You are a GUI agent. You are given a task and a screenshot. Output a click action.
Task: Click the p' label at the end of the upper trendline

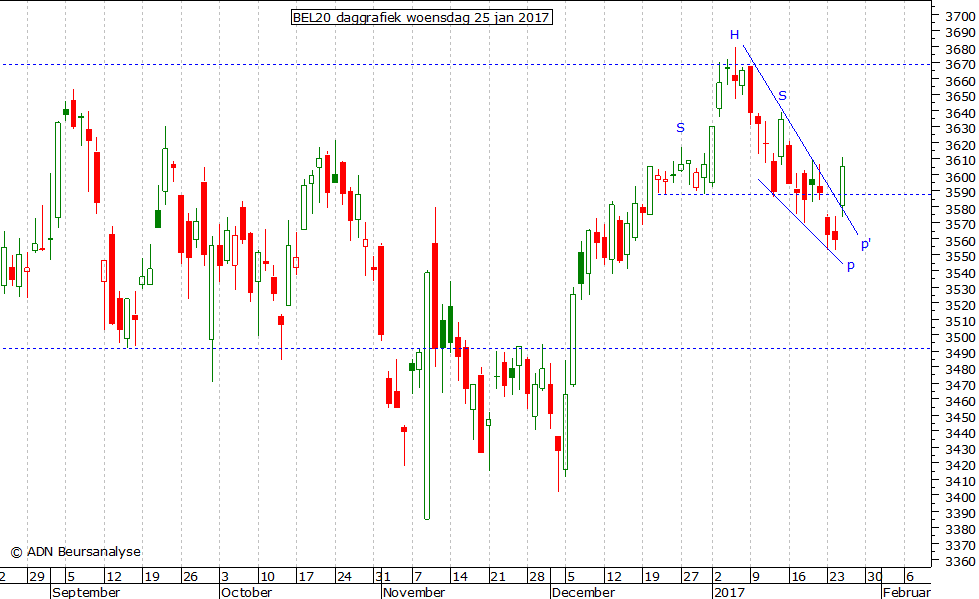pos(866,244)
